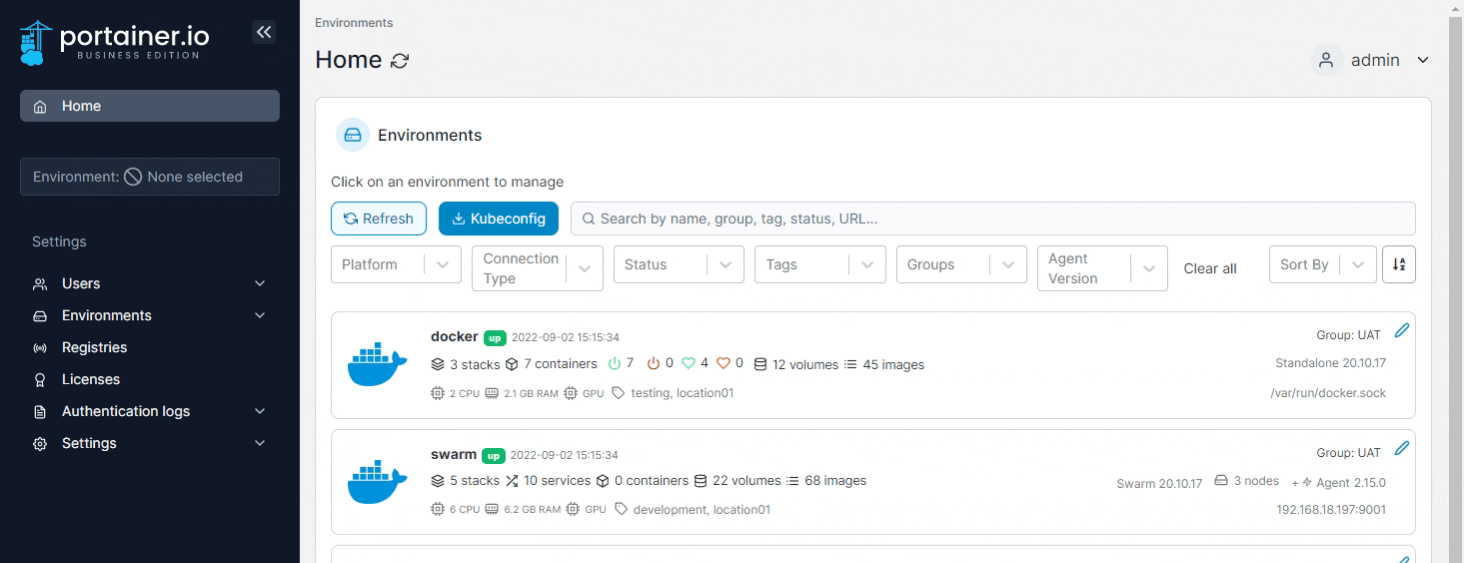Open the Connection Type filter dropdown
The image size is (1464, 563).
537,268
